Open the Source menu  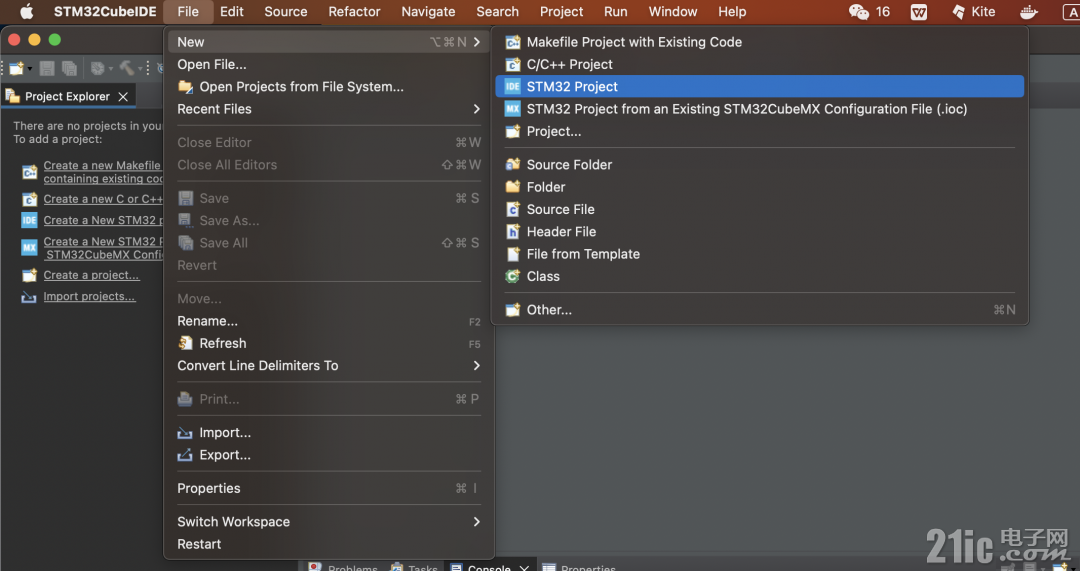[286, 12]
